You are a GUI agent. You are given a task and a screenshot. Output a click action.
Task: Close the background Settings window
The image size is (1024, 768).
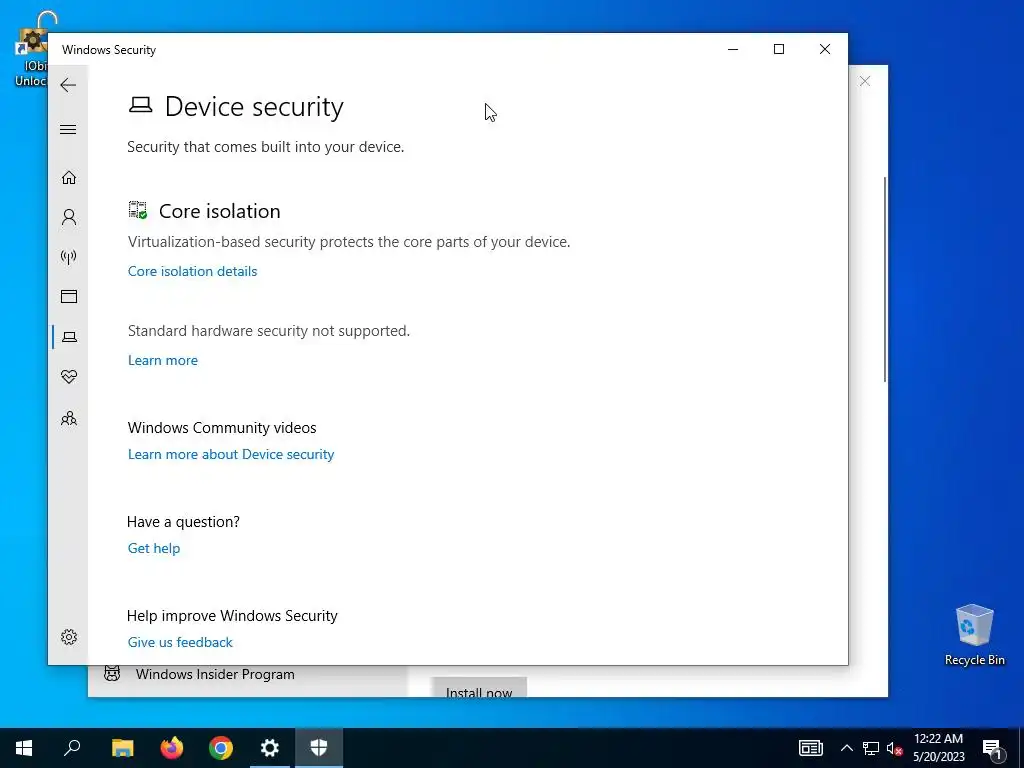click(865, 81)
